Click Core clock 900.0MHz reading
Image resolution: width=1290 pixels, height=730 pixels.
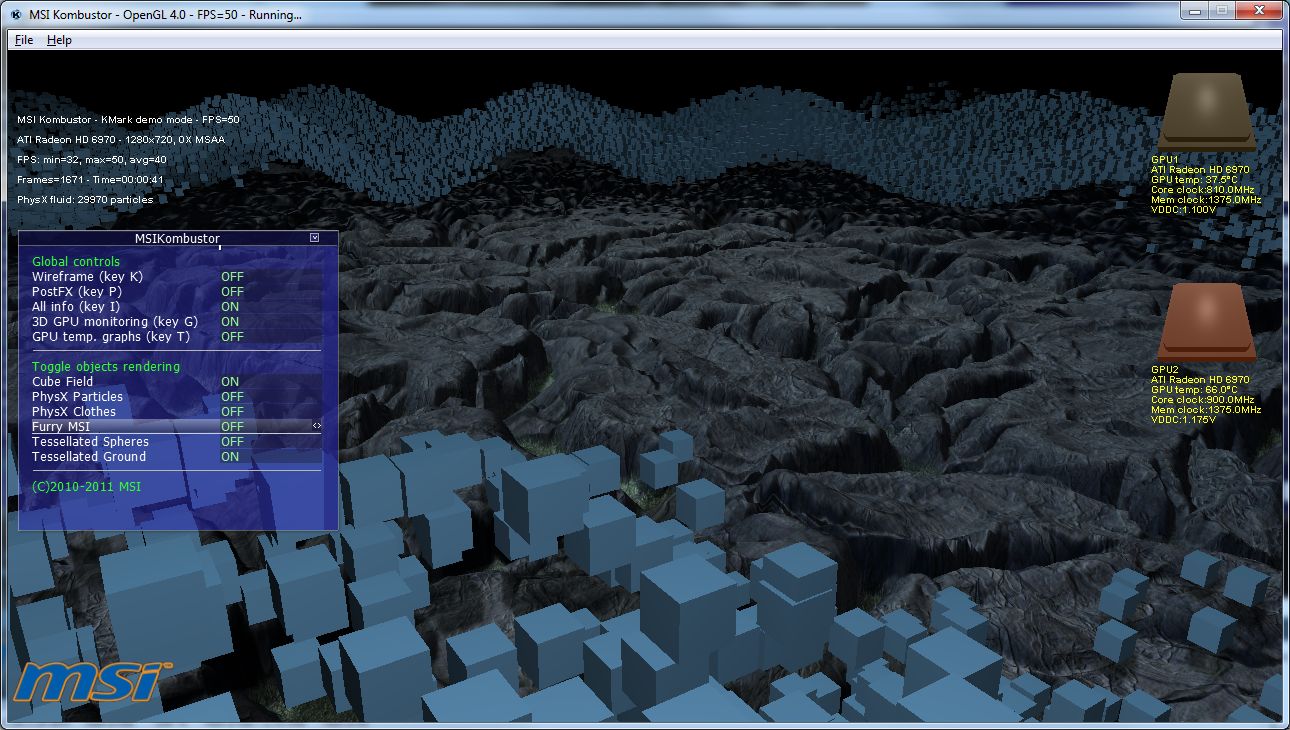[1202, 400]
